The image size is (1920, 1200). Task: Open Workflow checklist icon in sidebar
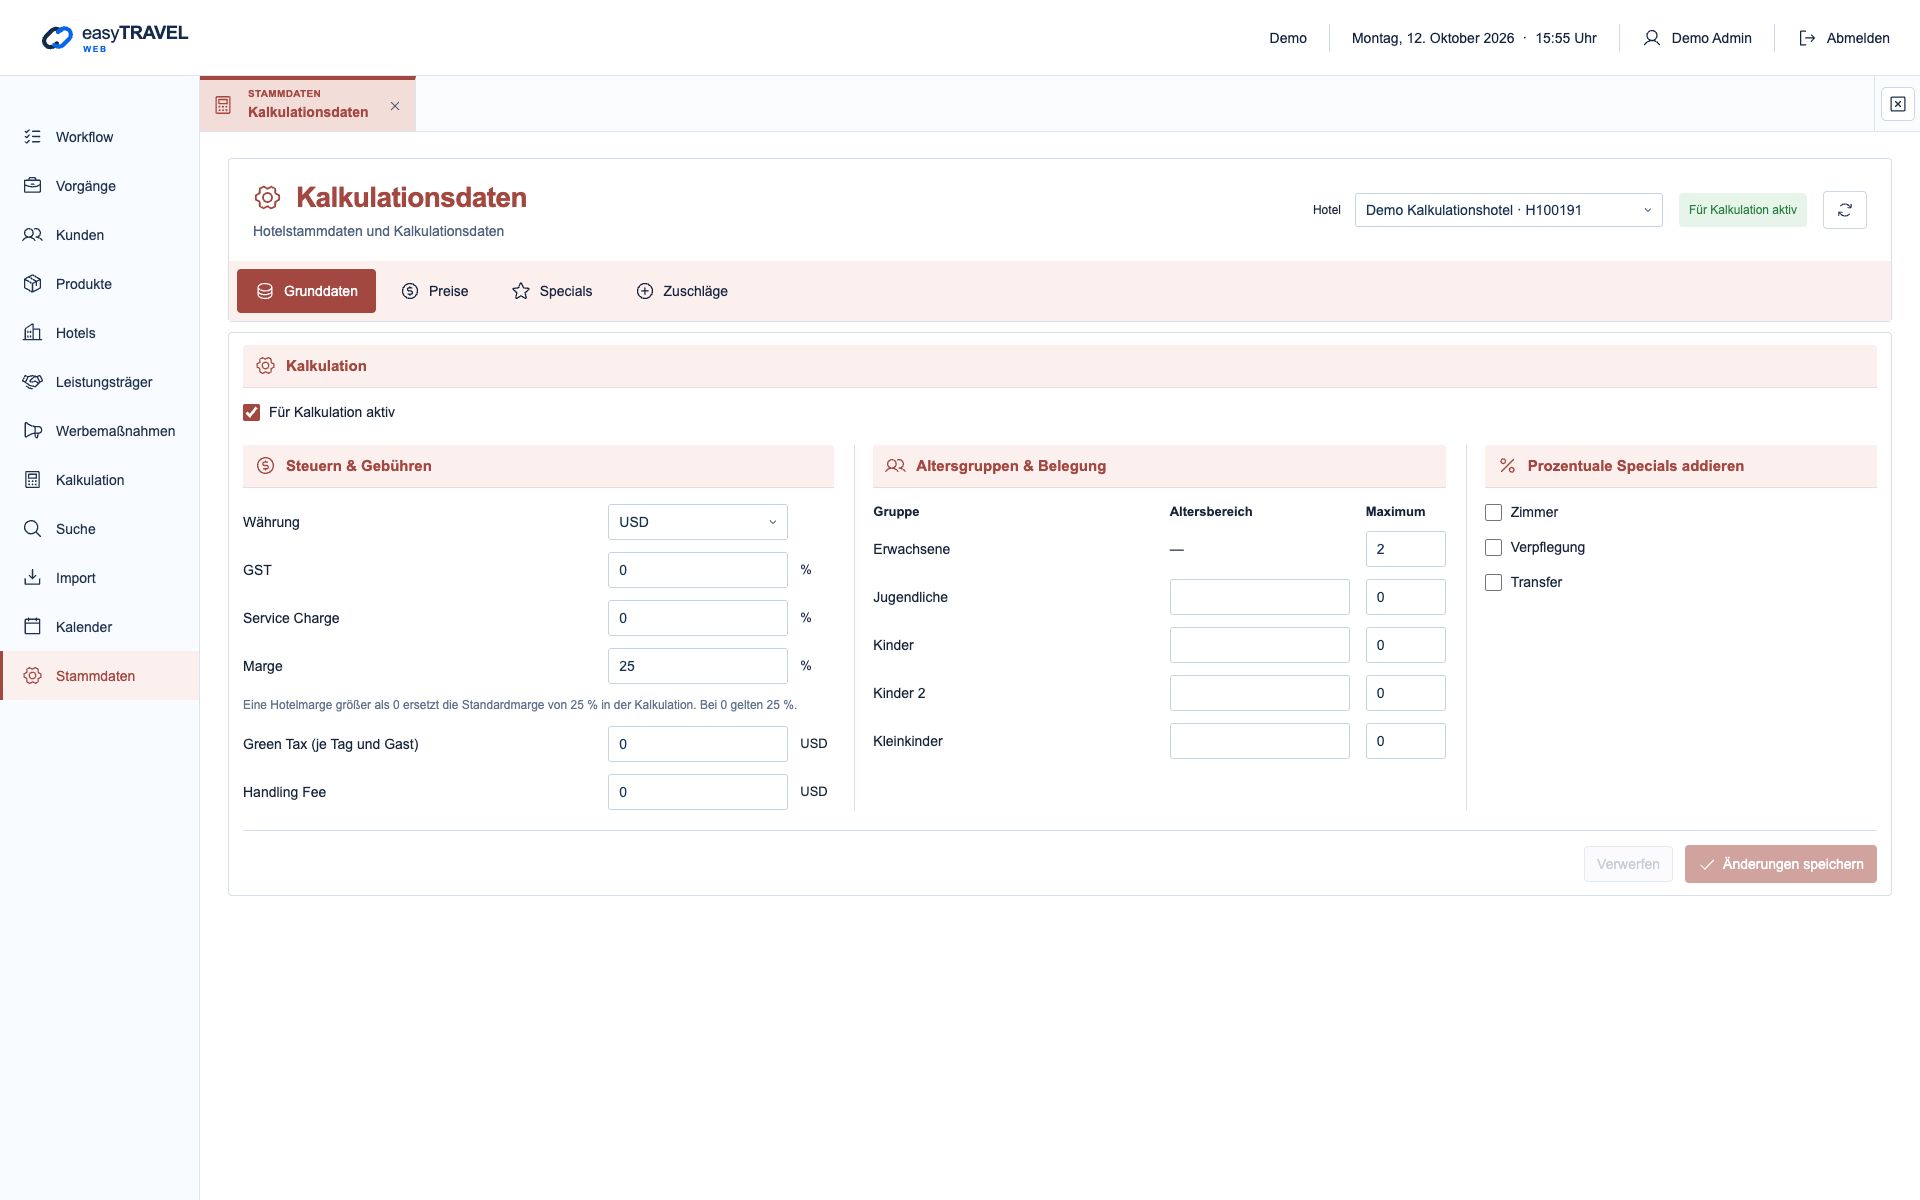(x=32, y=137)
